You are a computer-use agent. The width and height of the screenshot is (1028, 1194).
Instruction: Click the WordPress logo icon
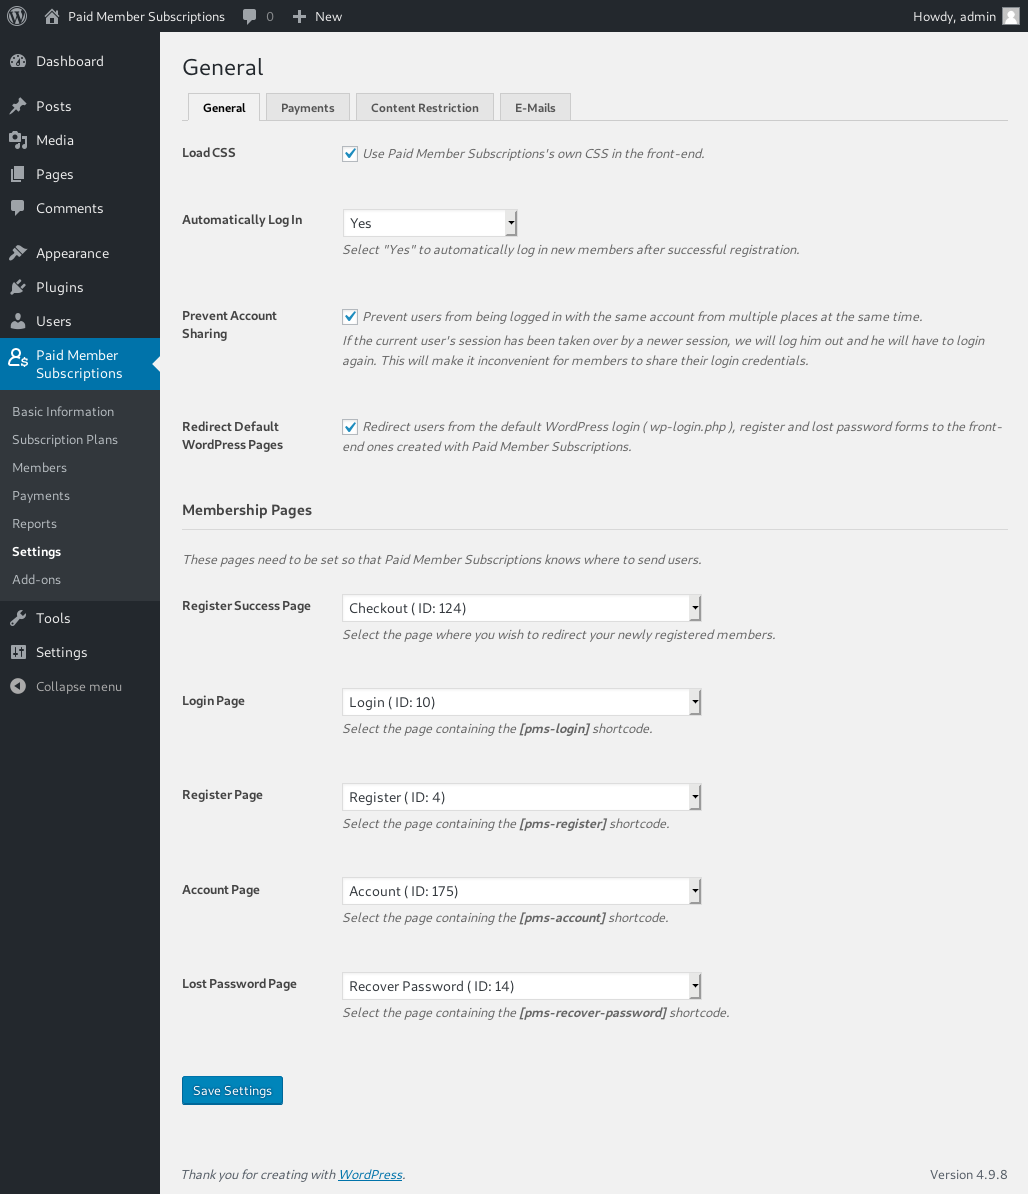(x=17, y=16)
